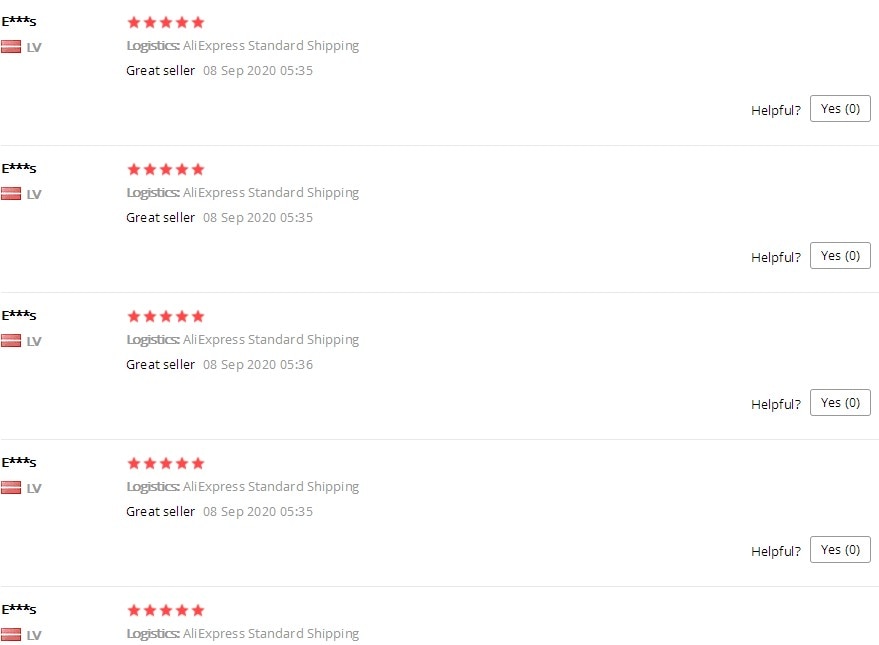Click Latvia flag icon in second review
The height and width of the screenshot is (645, 879).
tap(11, 193)
